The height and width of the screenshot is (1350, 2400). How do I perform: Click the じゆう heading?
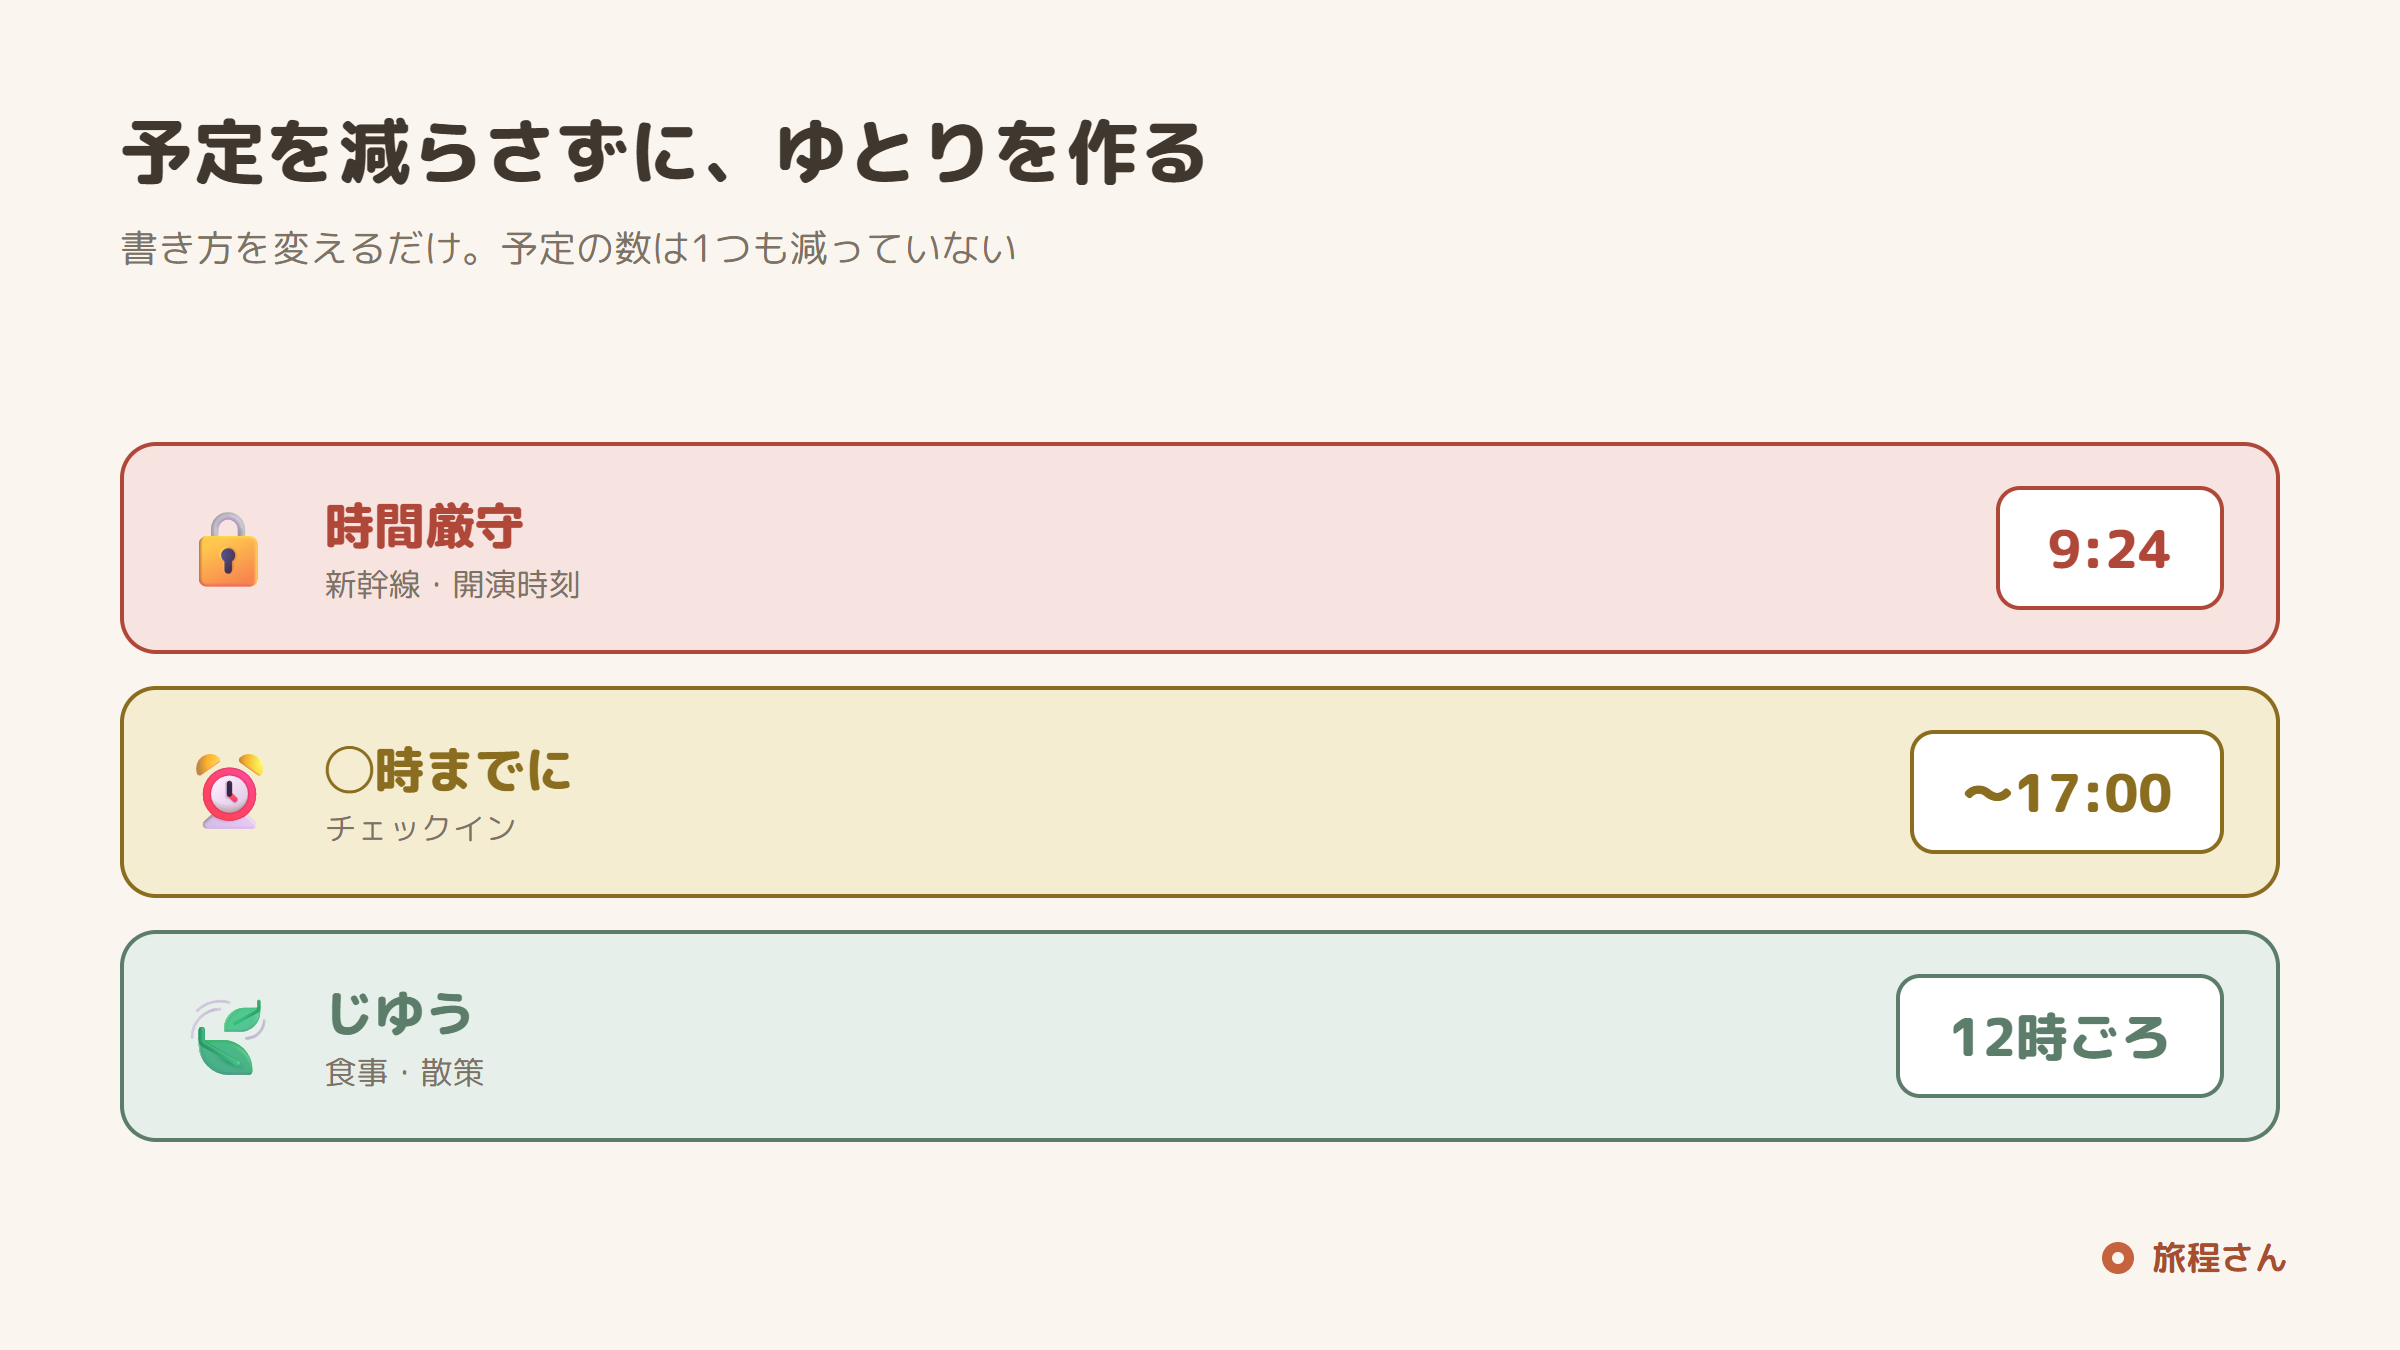tap(400, 1014)
